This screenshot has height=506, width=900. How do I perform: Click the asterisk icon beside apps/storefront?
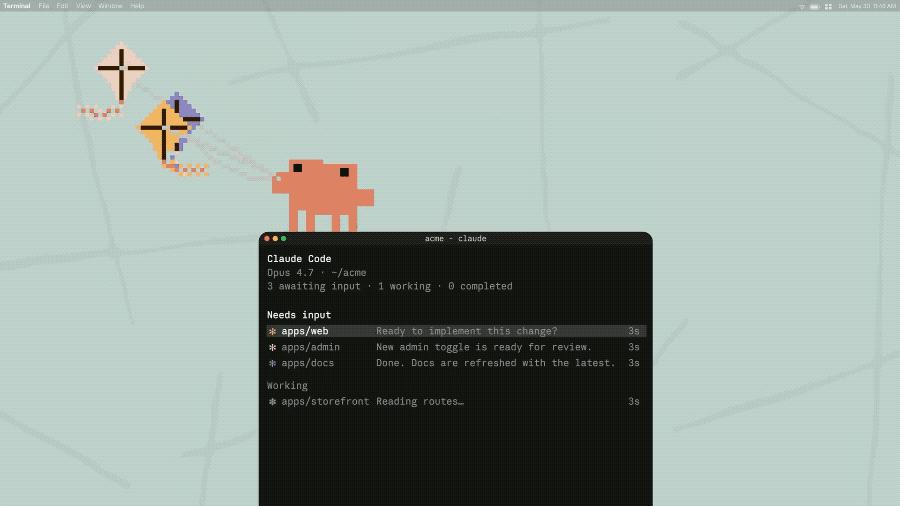[x=273, y=402]
